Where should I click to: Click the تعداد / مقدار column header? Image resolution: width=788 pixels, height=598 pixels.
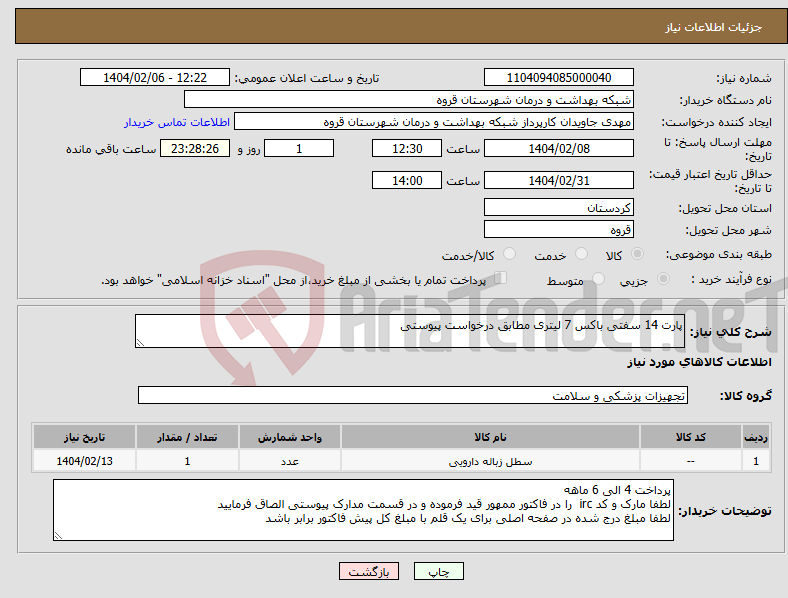tap(187, 437)
